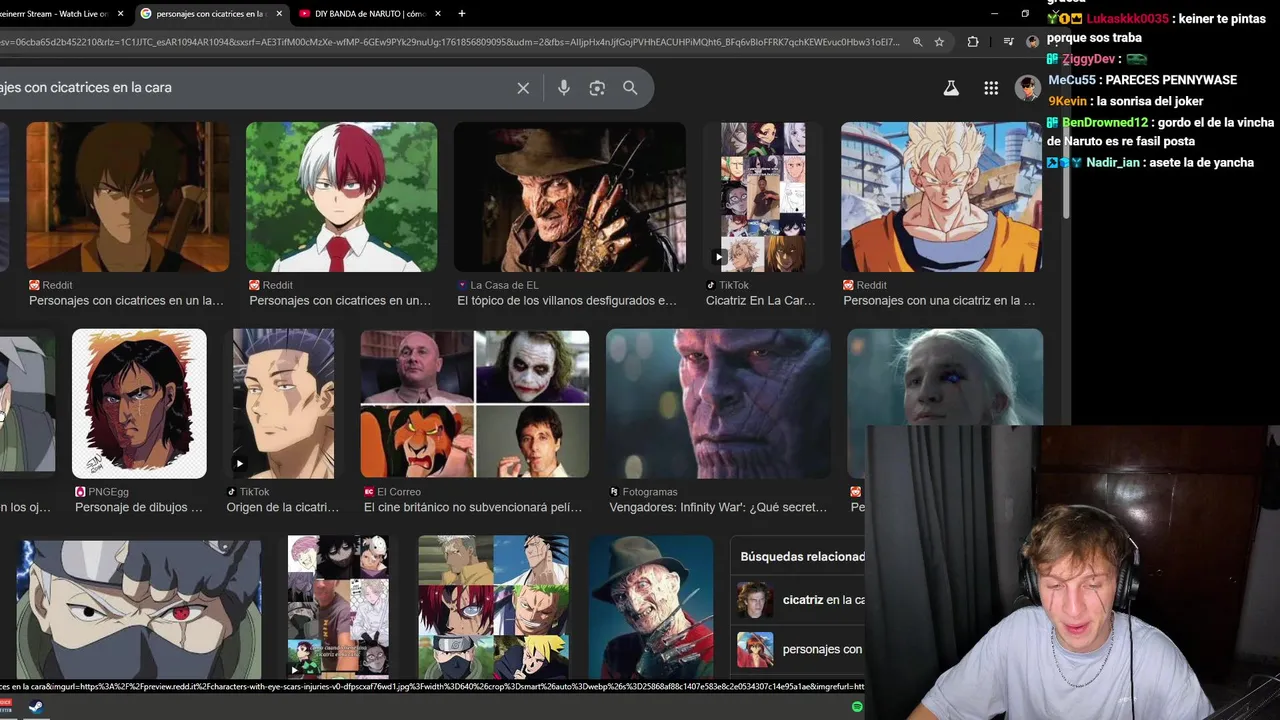The height and width of the screenshot is (720, 1280).
Task: Open the Freddy Krueger La Casa de EL image
Action: coord(570,197)
